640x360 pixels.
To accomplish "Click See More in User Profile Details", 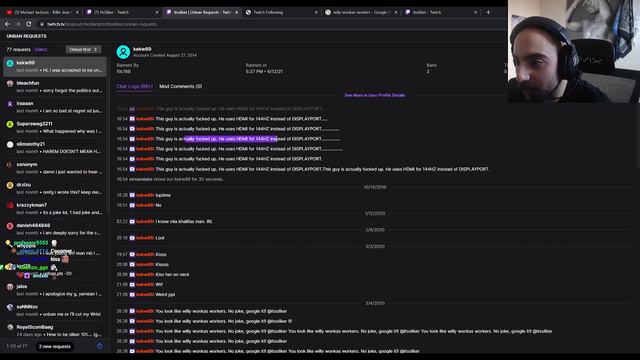I will pyautogui.click(x=375, y=95).
